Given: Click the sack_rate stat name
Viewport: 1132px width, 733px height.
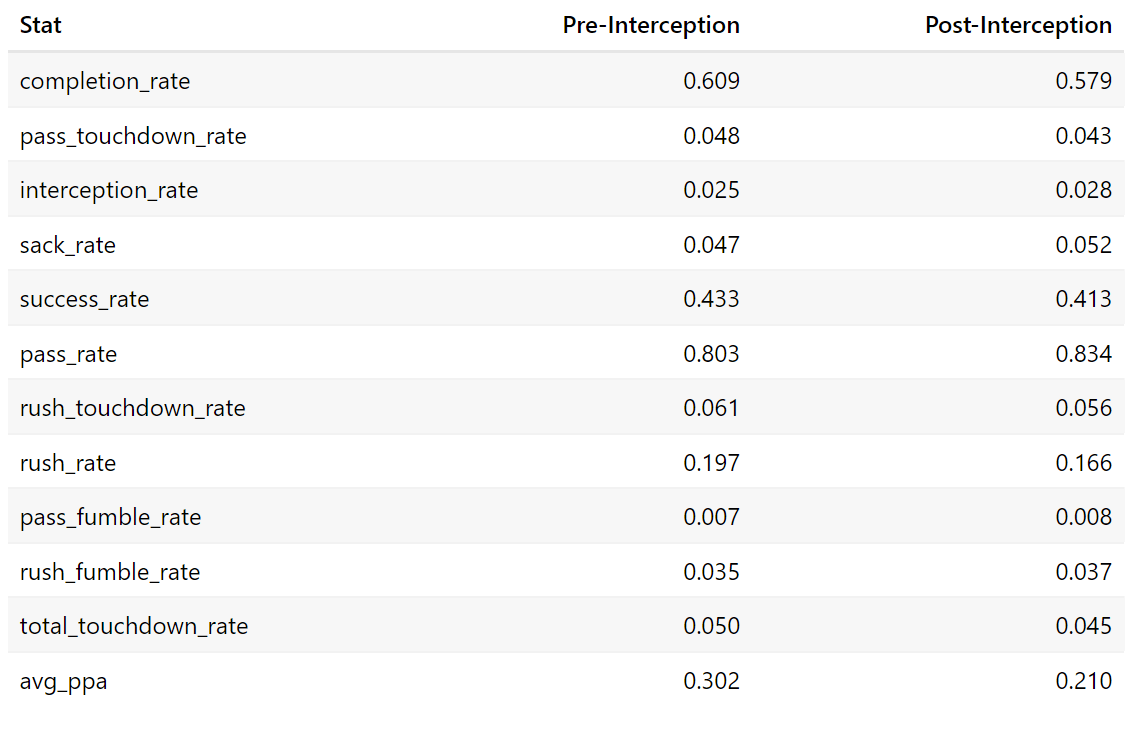Looking at the screenshot, I should click(68, 245).
